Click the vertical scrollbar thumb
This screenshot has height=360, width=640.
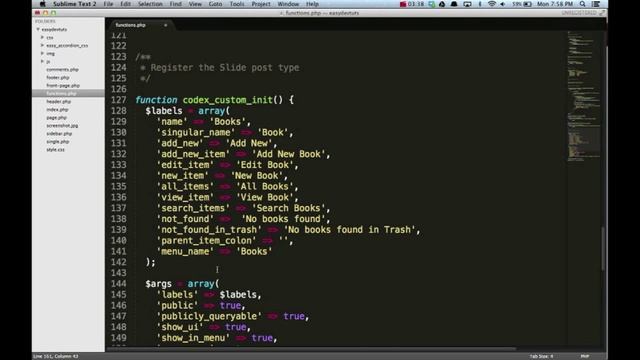pyautogui.click(x=603, y=248)
